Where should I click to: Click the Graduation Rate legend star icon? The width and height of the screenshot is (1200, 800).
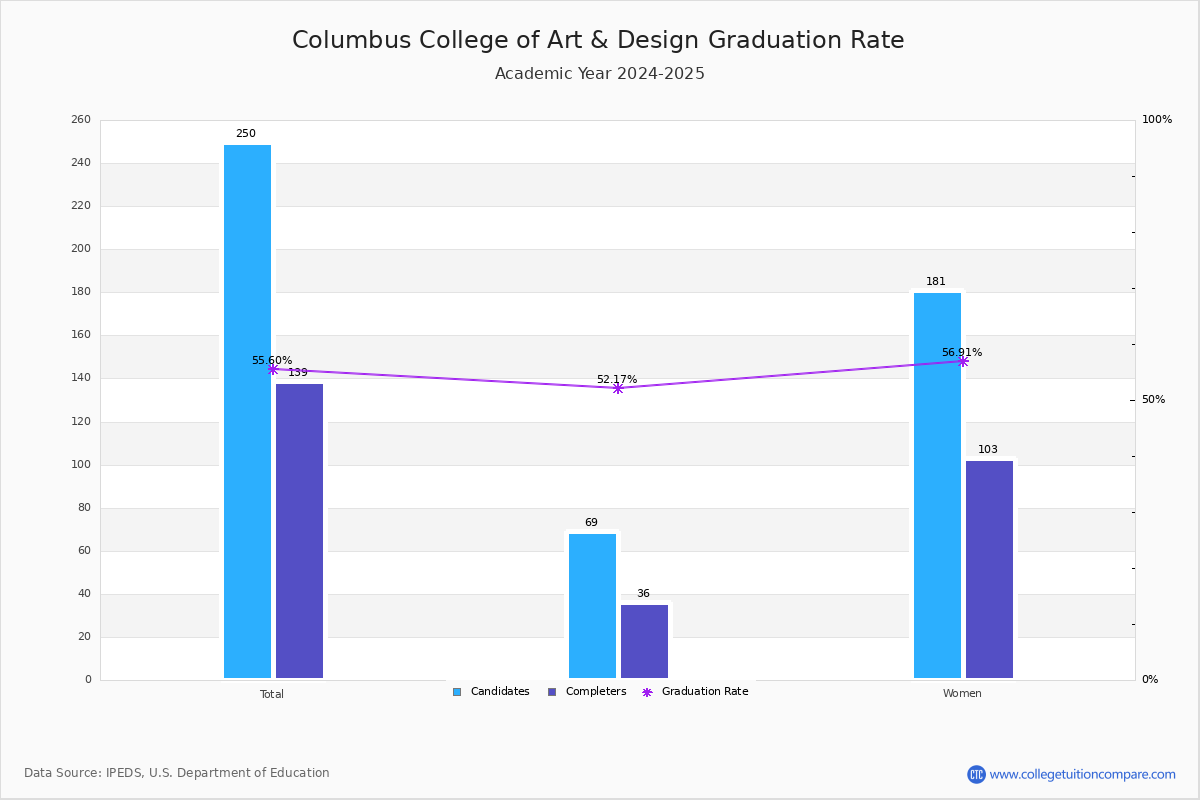click(647, 692)
